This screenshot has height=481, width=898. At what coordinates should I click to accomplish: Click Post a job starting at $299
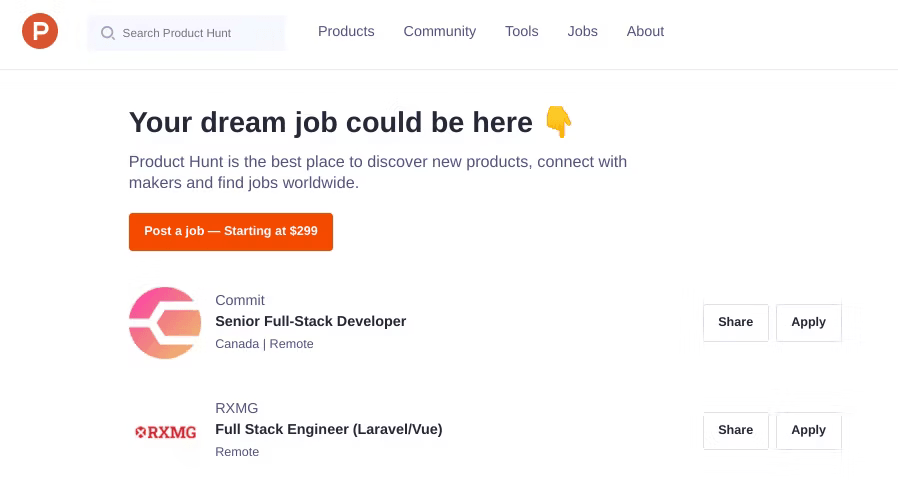point(231,232)
